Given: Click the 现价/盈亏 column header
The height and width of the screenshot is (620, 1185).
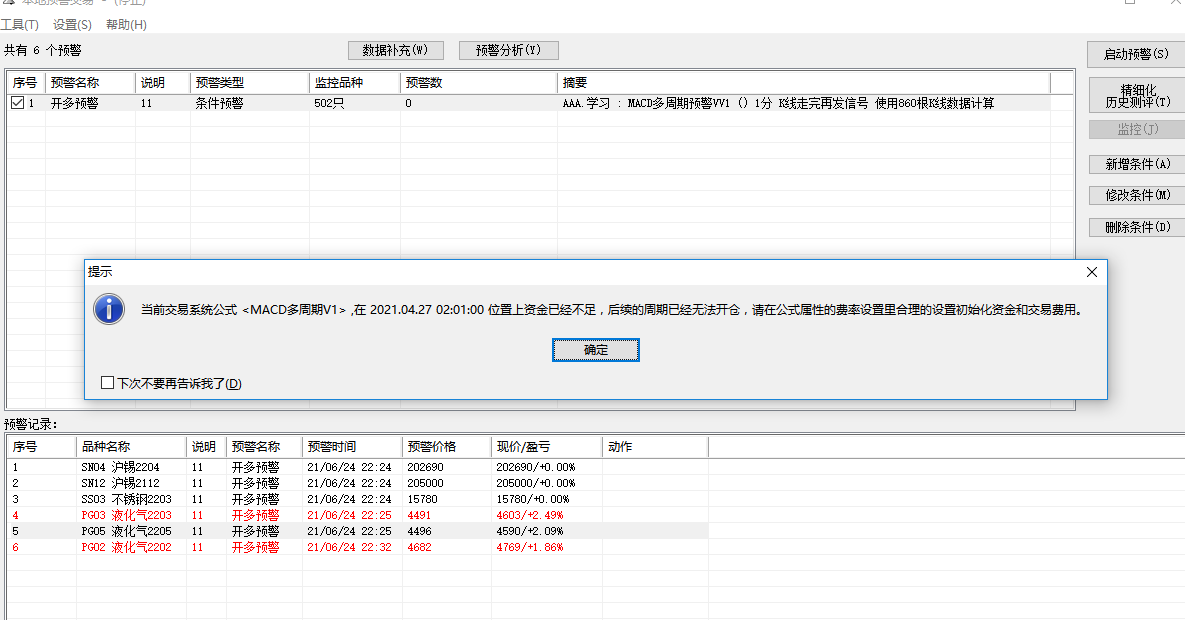Looking at the screenshot, I should [x=546, y=447].
